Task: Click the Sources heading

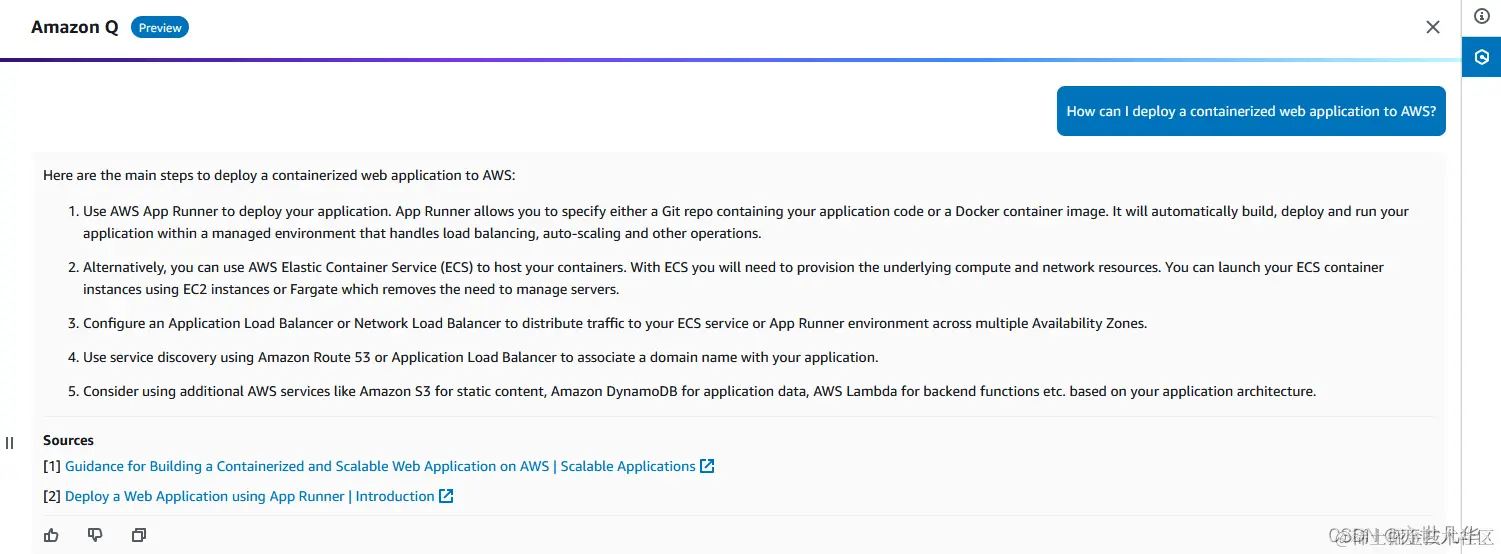Action: (x=68, y=440)
